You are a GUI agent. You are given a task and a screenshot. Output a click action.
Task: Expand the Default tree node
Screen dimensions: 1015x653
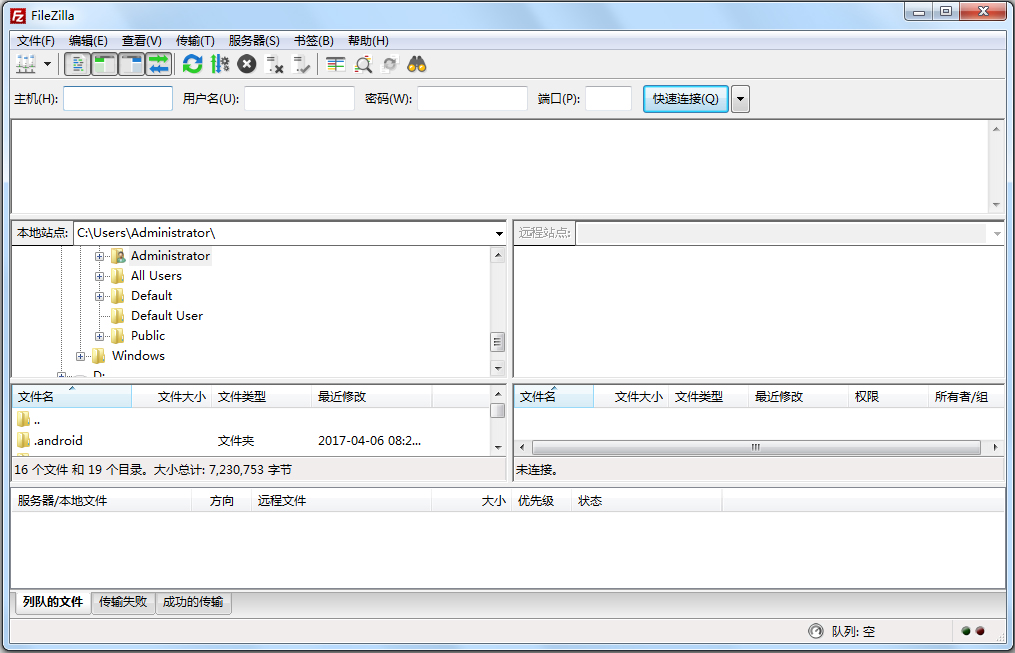click(x=99, y=296)
